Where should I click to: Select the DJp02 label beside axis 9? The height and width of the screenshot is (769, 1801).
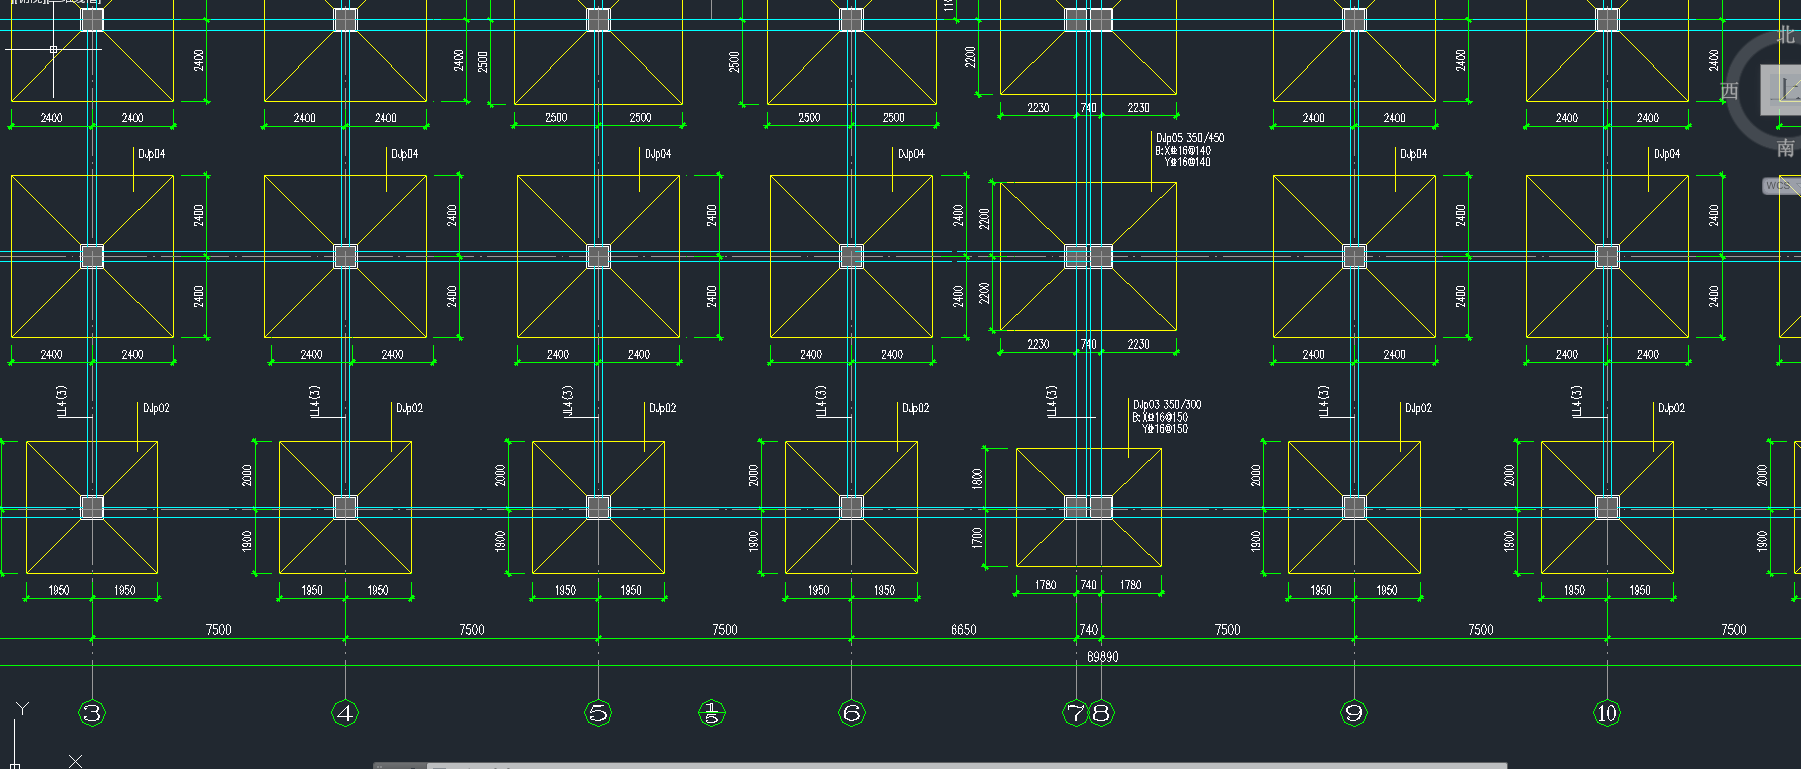[1418, 408]
